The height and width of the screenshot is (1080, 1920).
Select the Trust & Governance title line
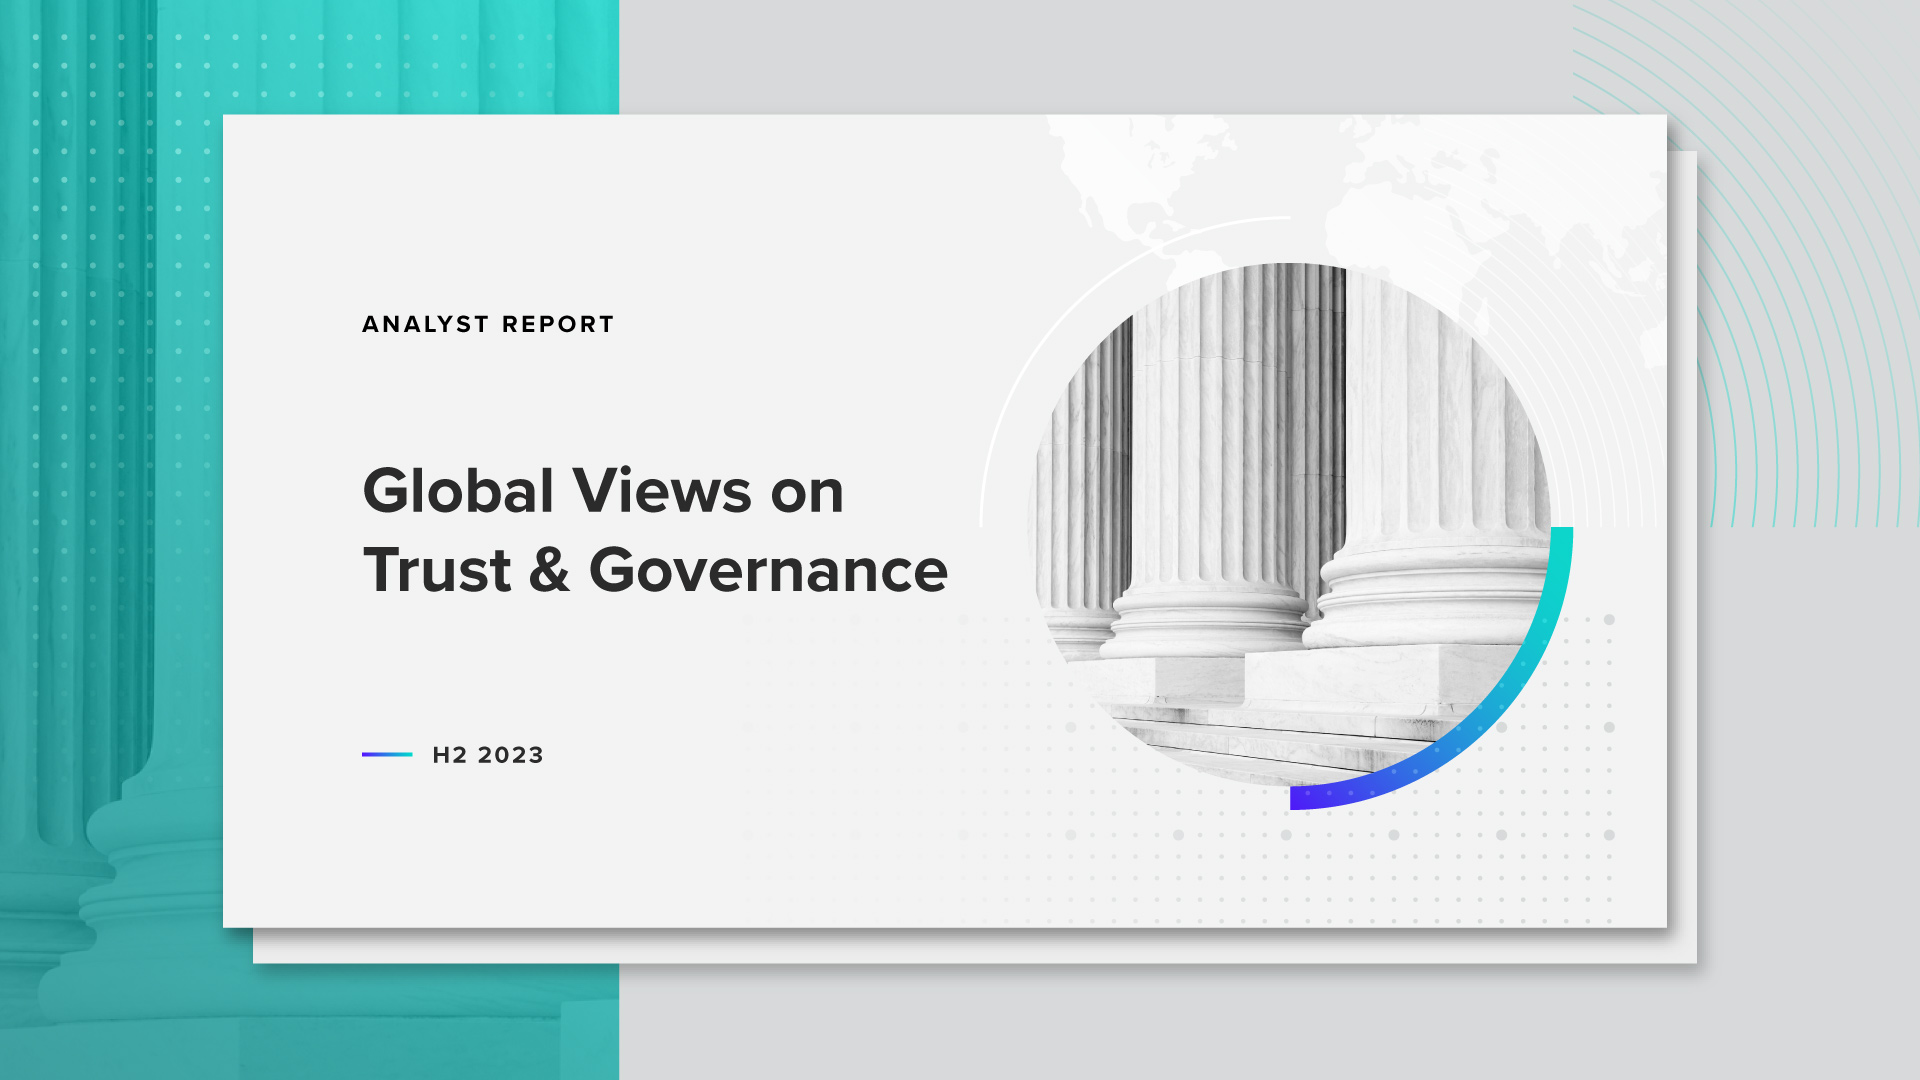(x=655, y=570)
